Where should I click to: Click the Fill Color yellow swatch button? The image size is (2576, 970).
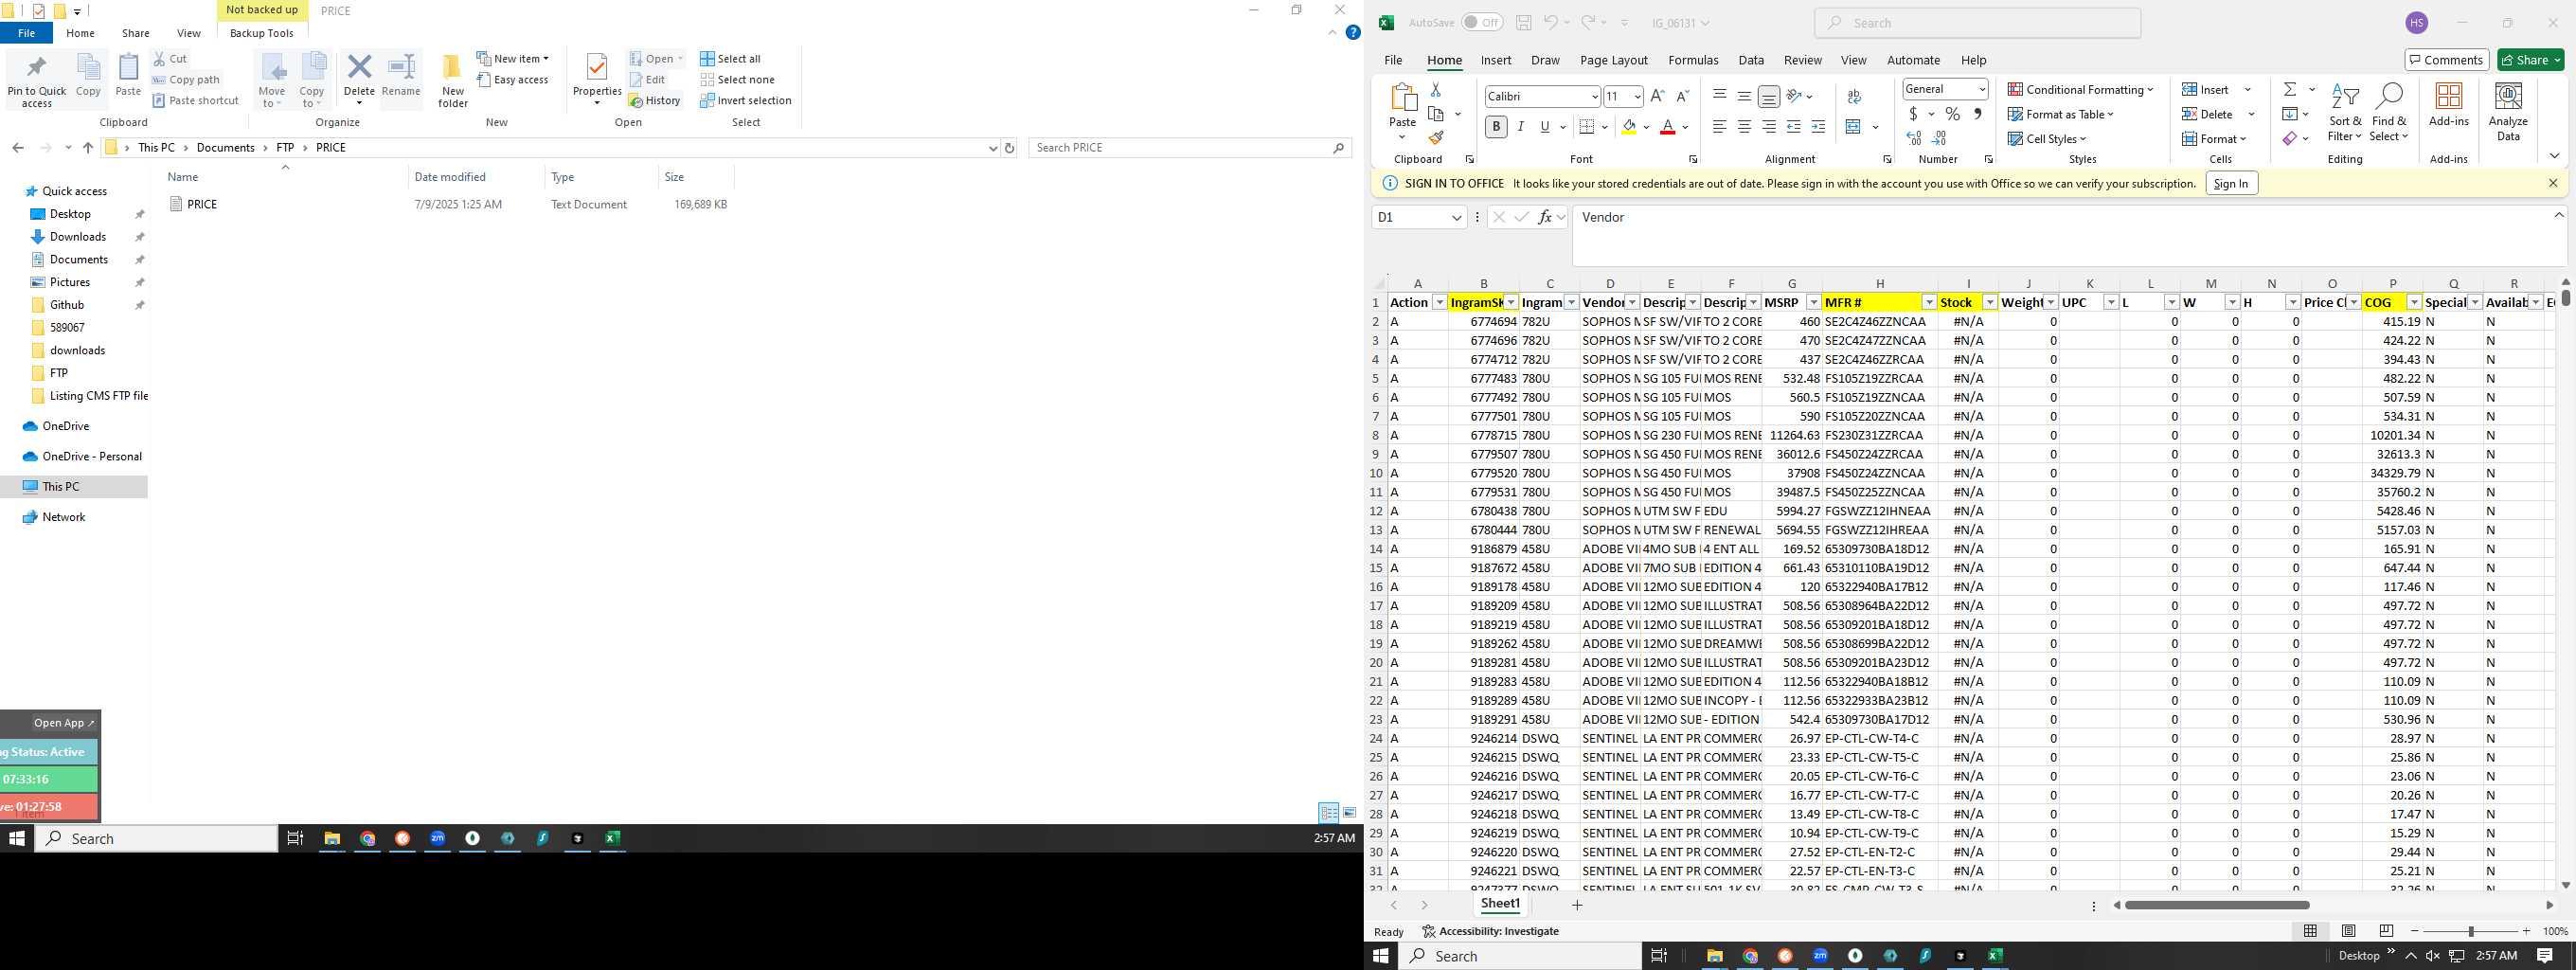[1629, 127]
